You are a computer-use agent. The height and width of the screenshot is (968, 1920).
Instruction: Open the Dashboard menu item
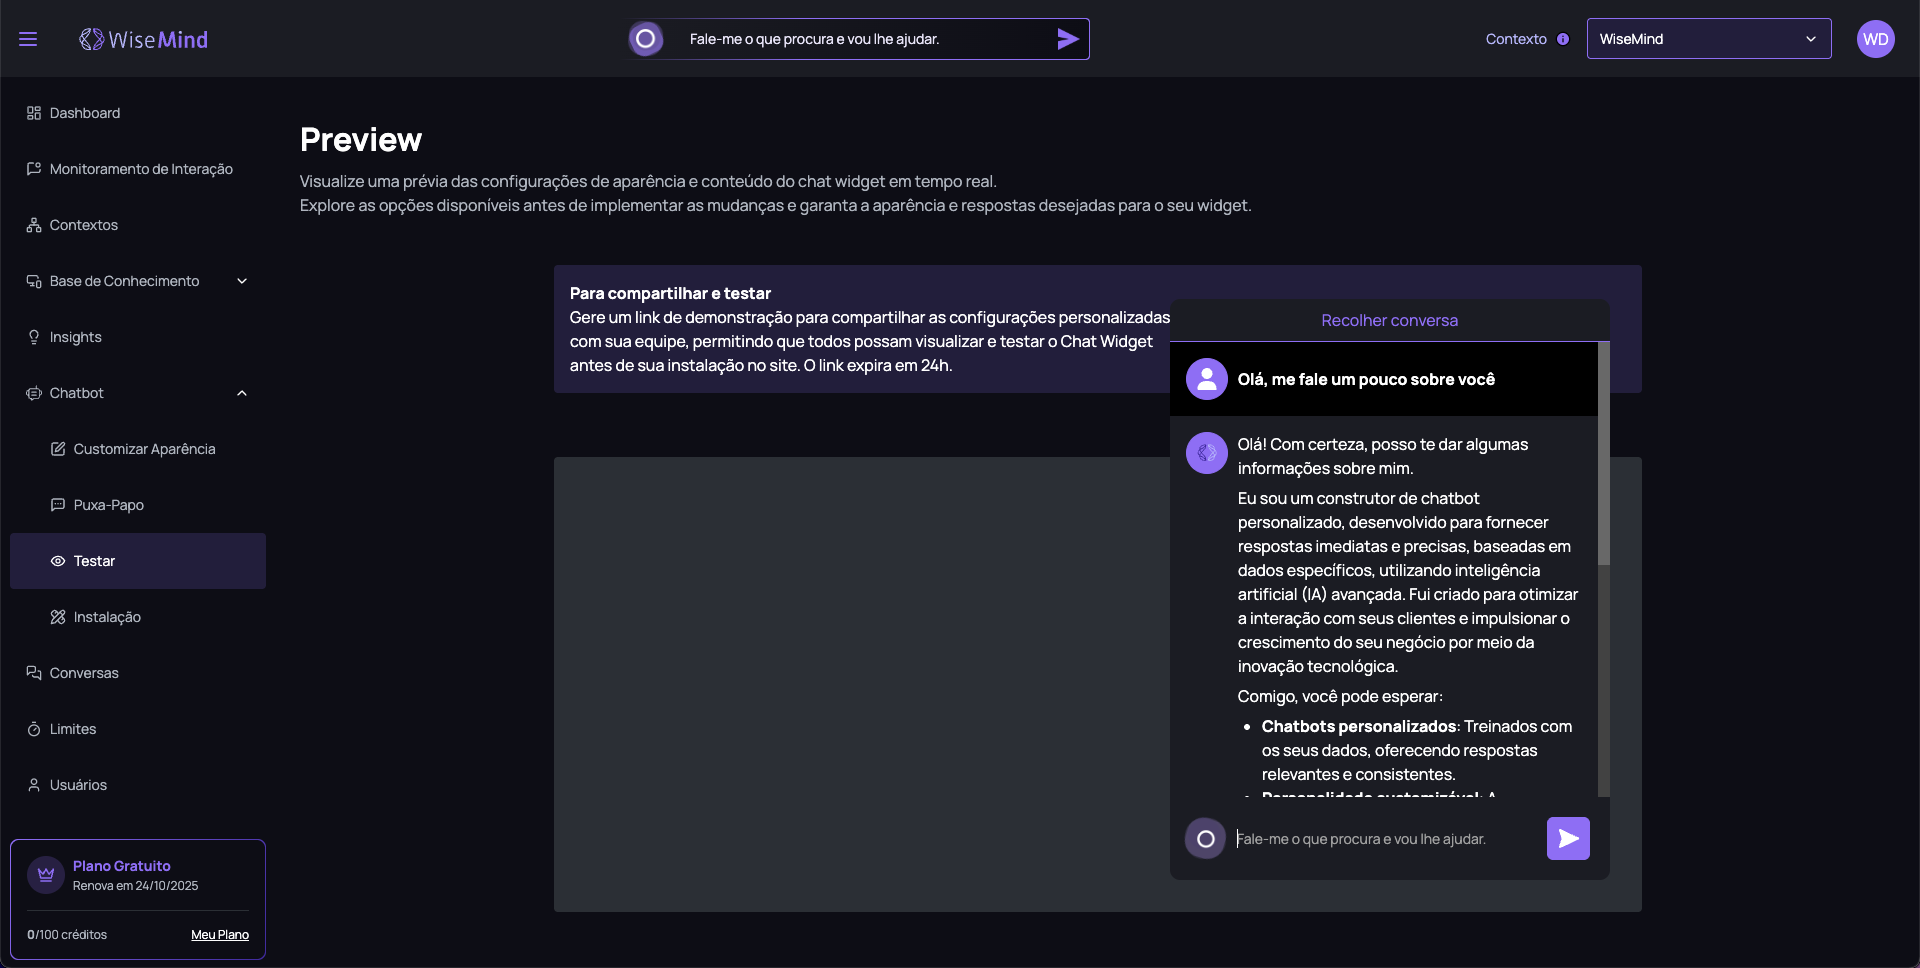click(x=85, y=113)
